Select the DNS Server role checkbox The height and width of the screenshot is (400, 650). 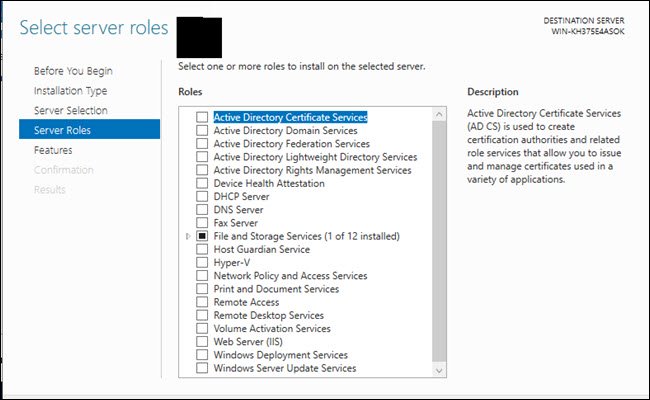(203, 210)
